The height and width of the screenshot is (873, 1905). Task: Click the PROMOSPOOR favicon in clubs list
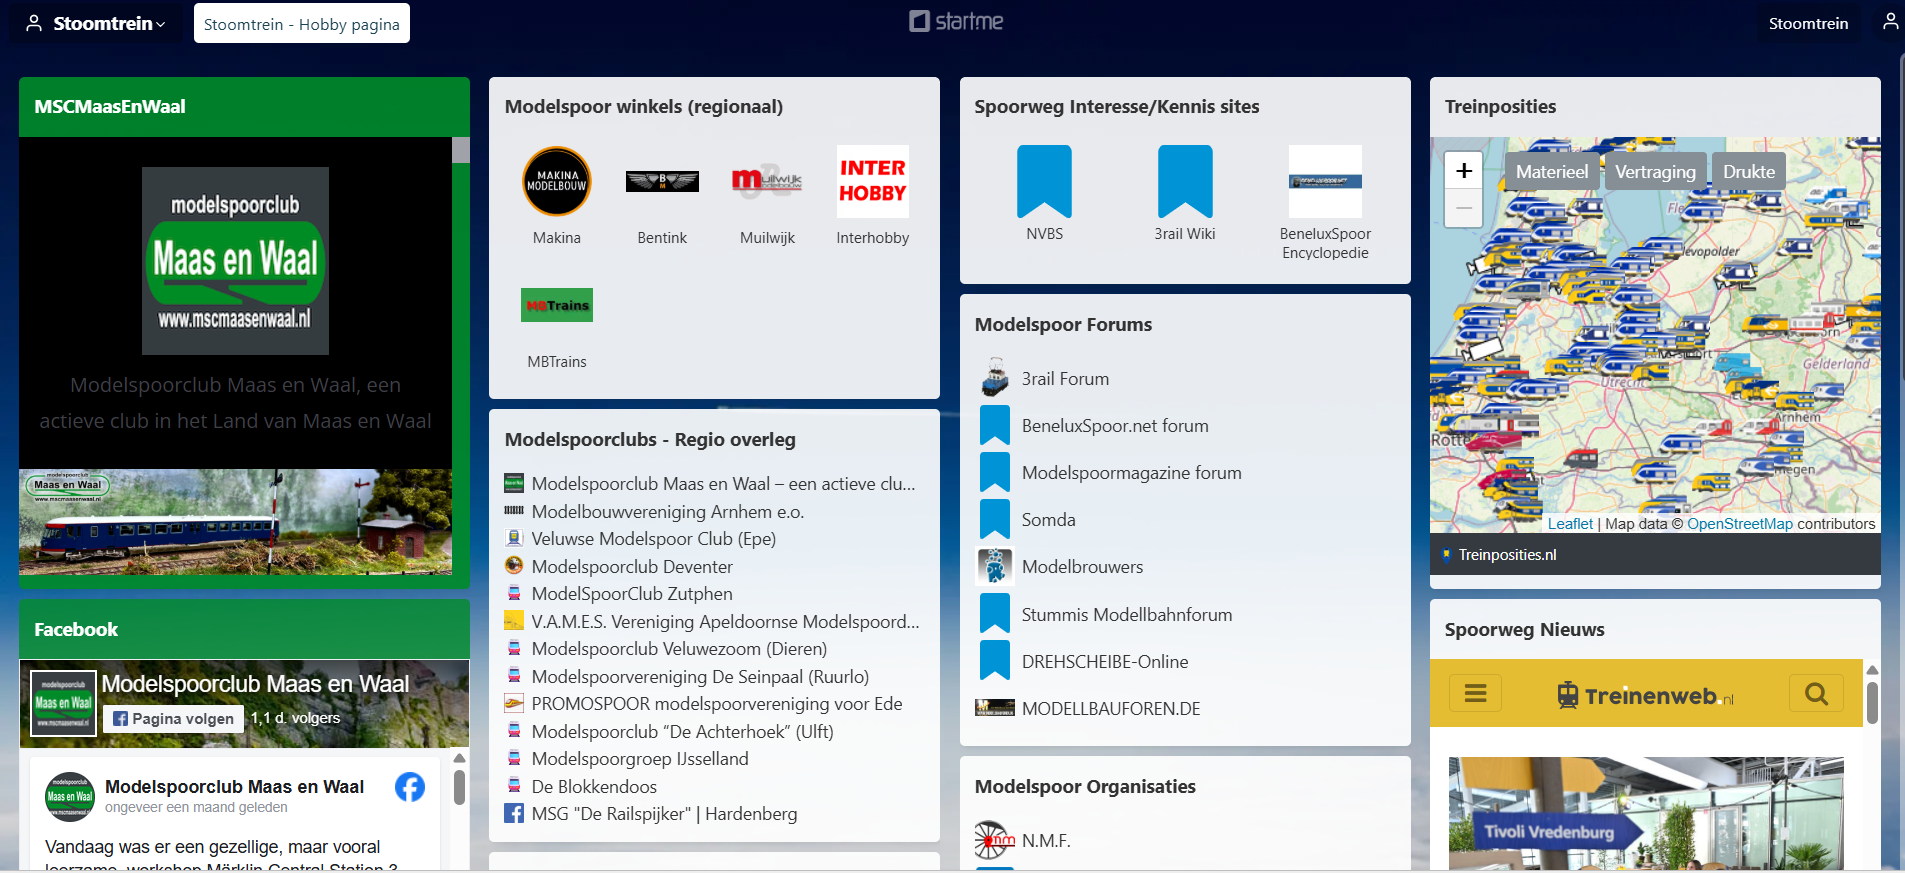514,703
